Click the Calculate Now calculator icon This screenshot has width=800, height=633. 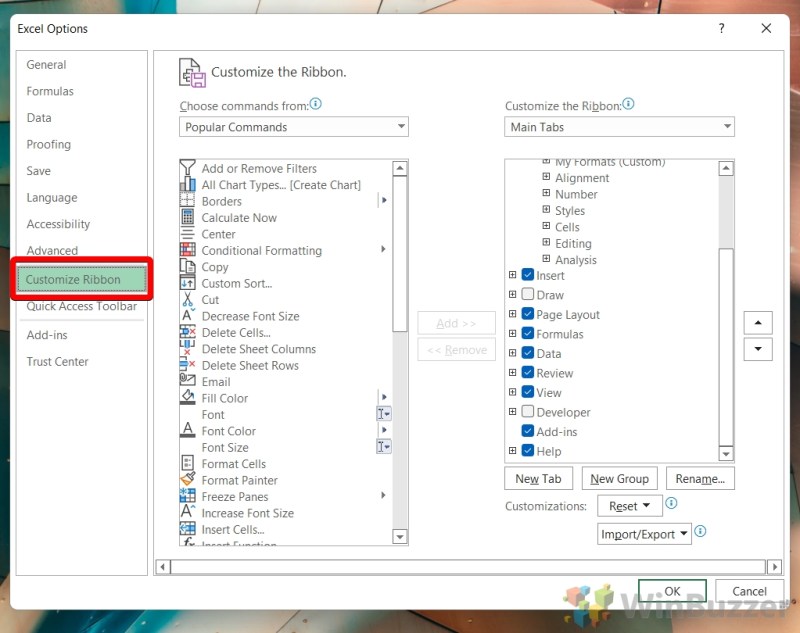point(187,217)
